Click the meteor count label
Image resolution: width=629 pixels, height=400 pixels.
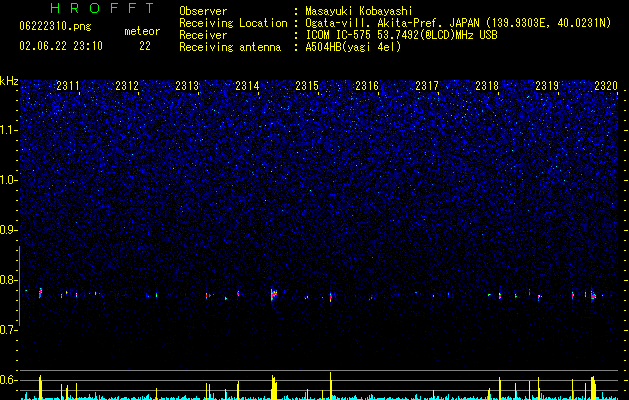pos(142,31)
